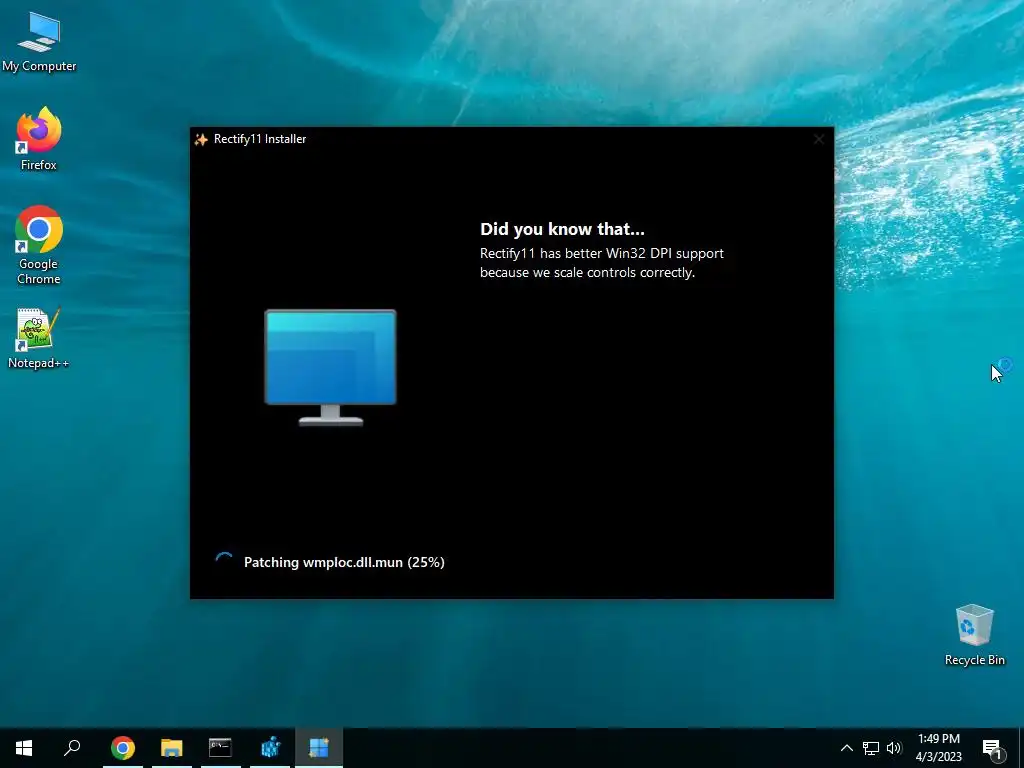Click the monitor illustration in the installer

(x=330, y=367)
